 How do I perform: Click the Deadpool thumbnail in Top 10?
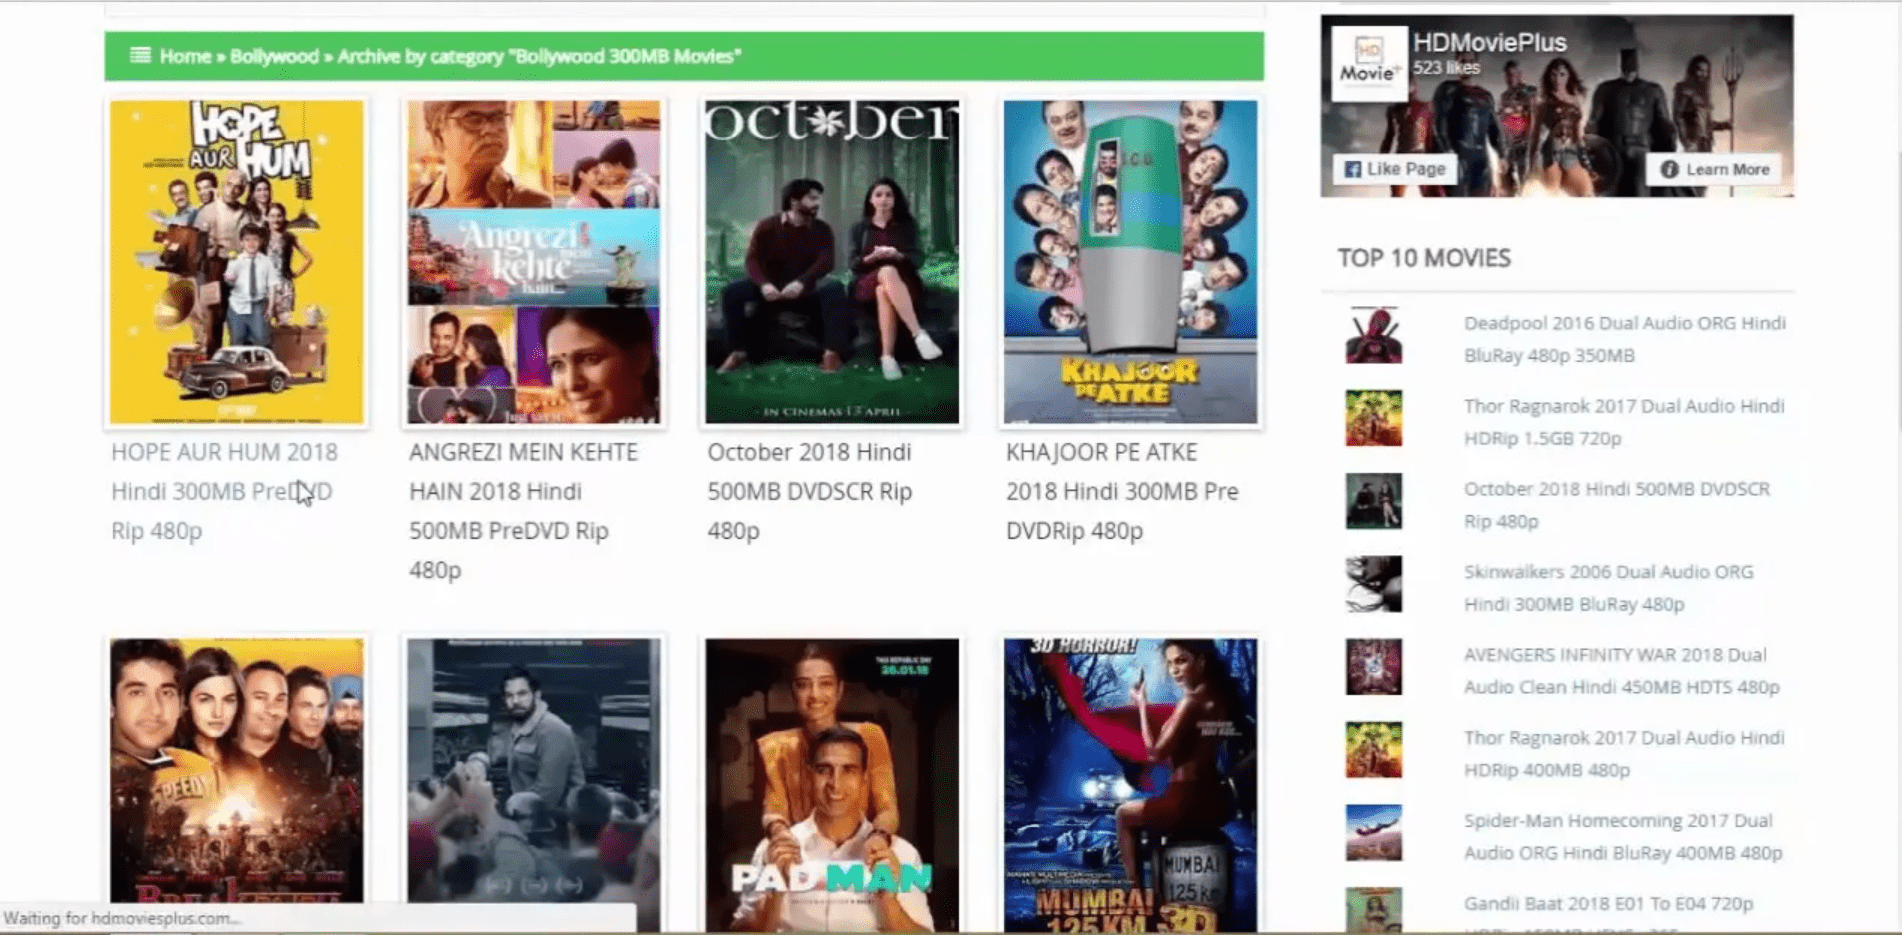1373,335
